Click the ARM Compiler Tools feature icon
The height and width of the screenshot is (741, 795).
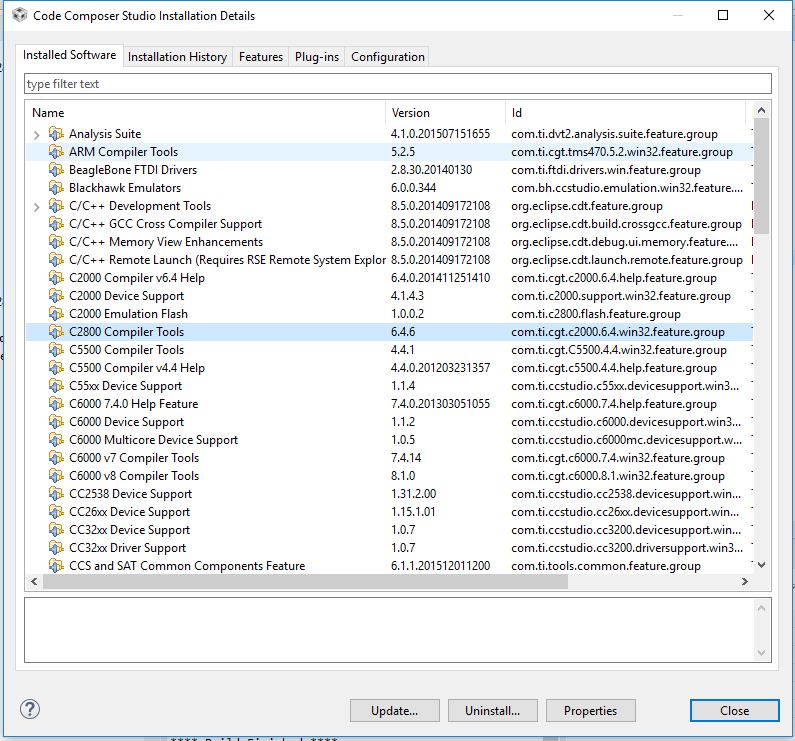[56, 152]
